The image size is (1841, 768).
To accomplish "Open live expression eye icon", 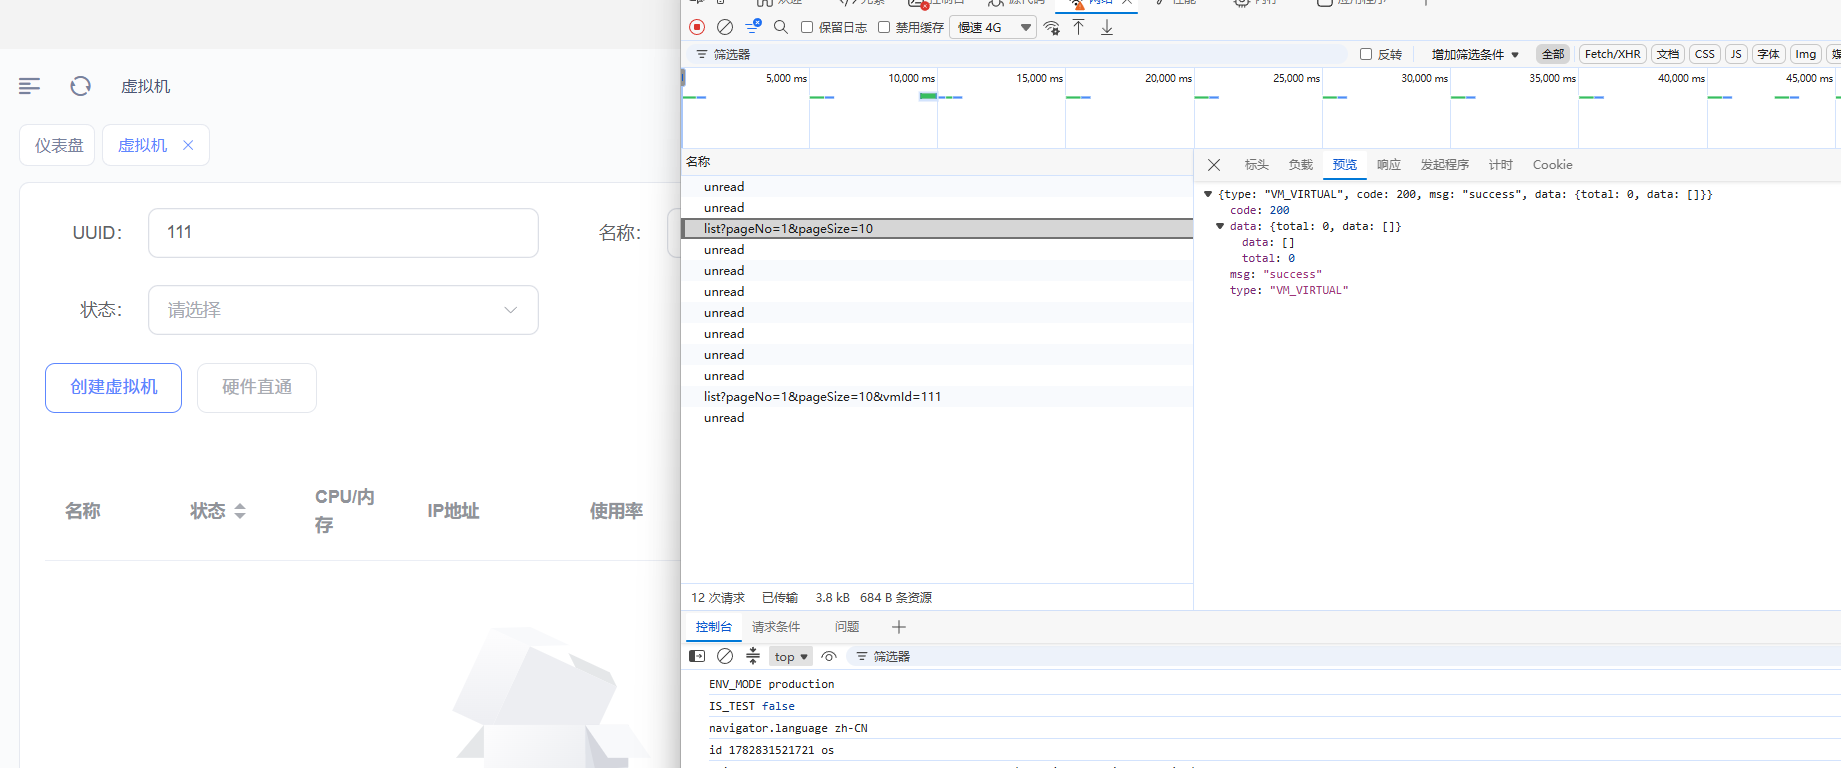I will click(x=829, y=656).
